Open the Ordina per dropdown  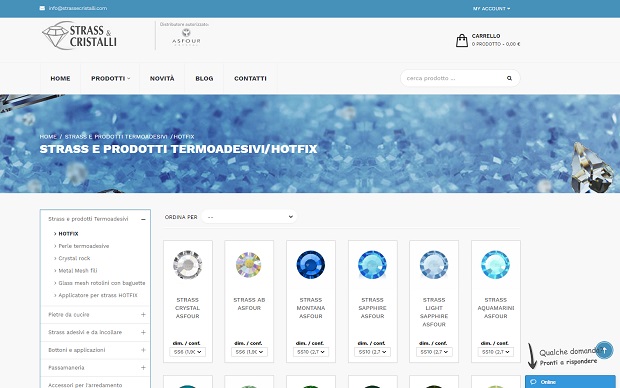(249, 217)
